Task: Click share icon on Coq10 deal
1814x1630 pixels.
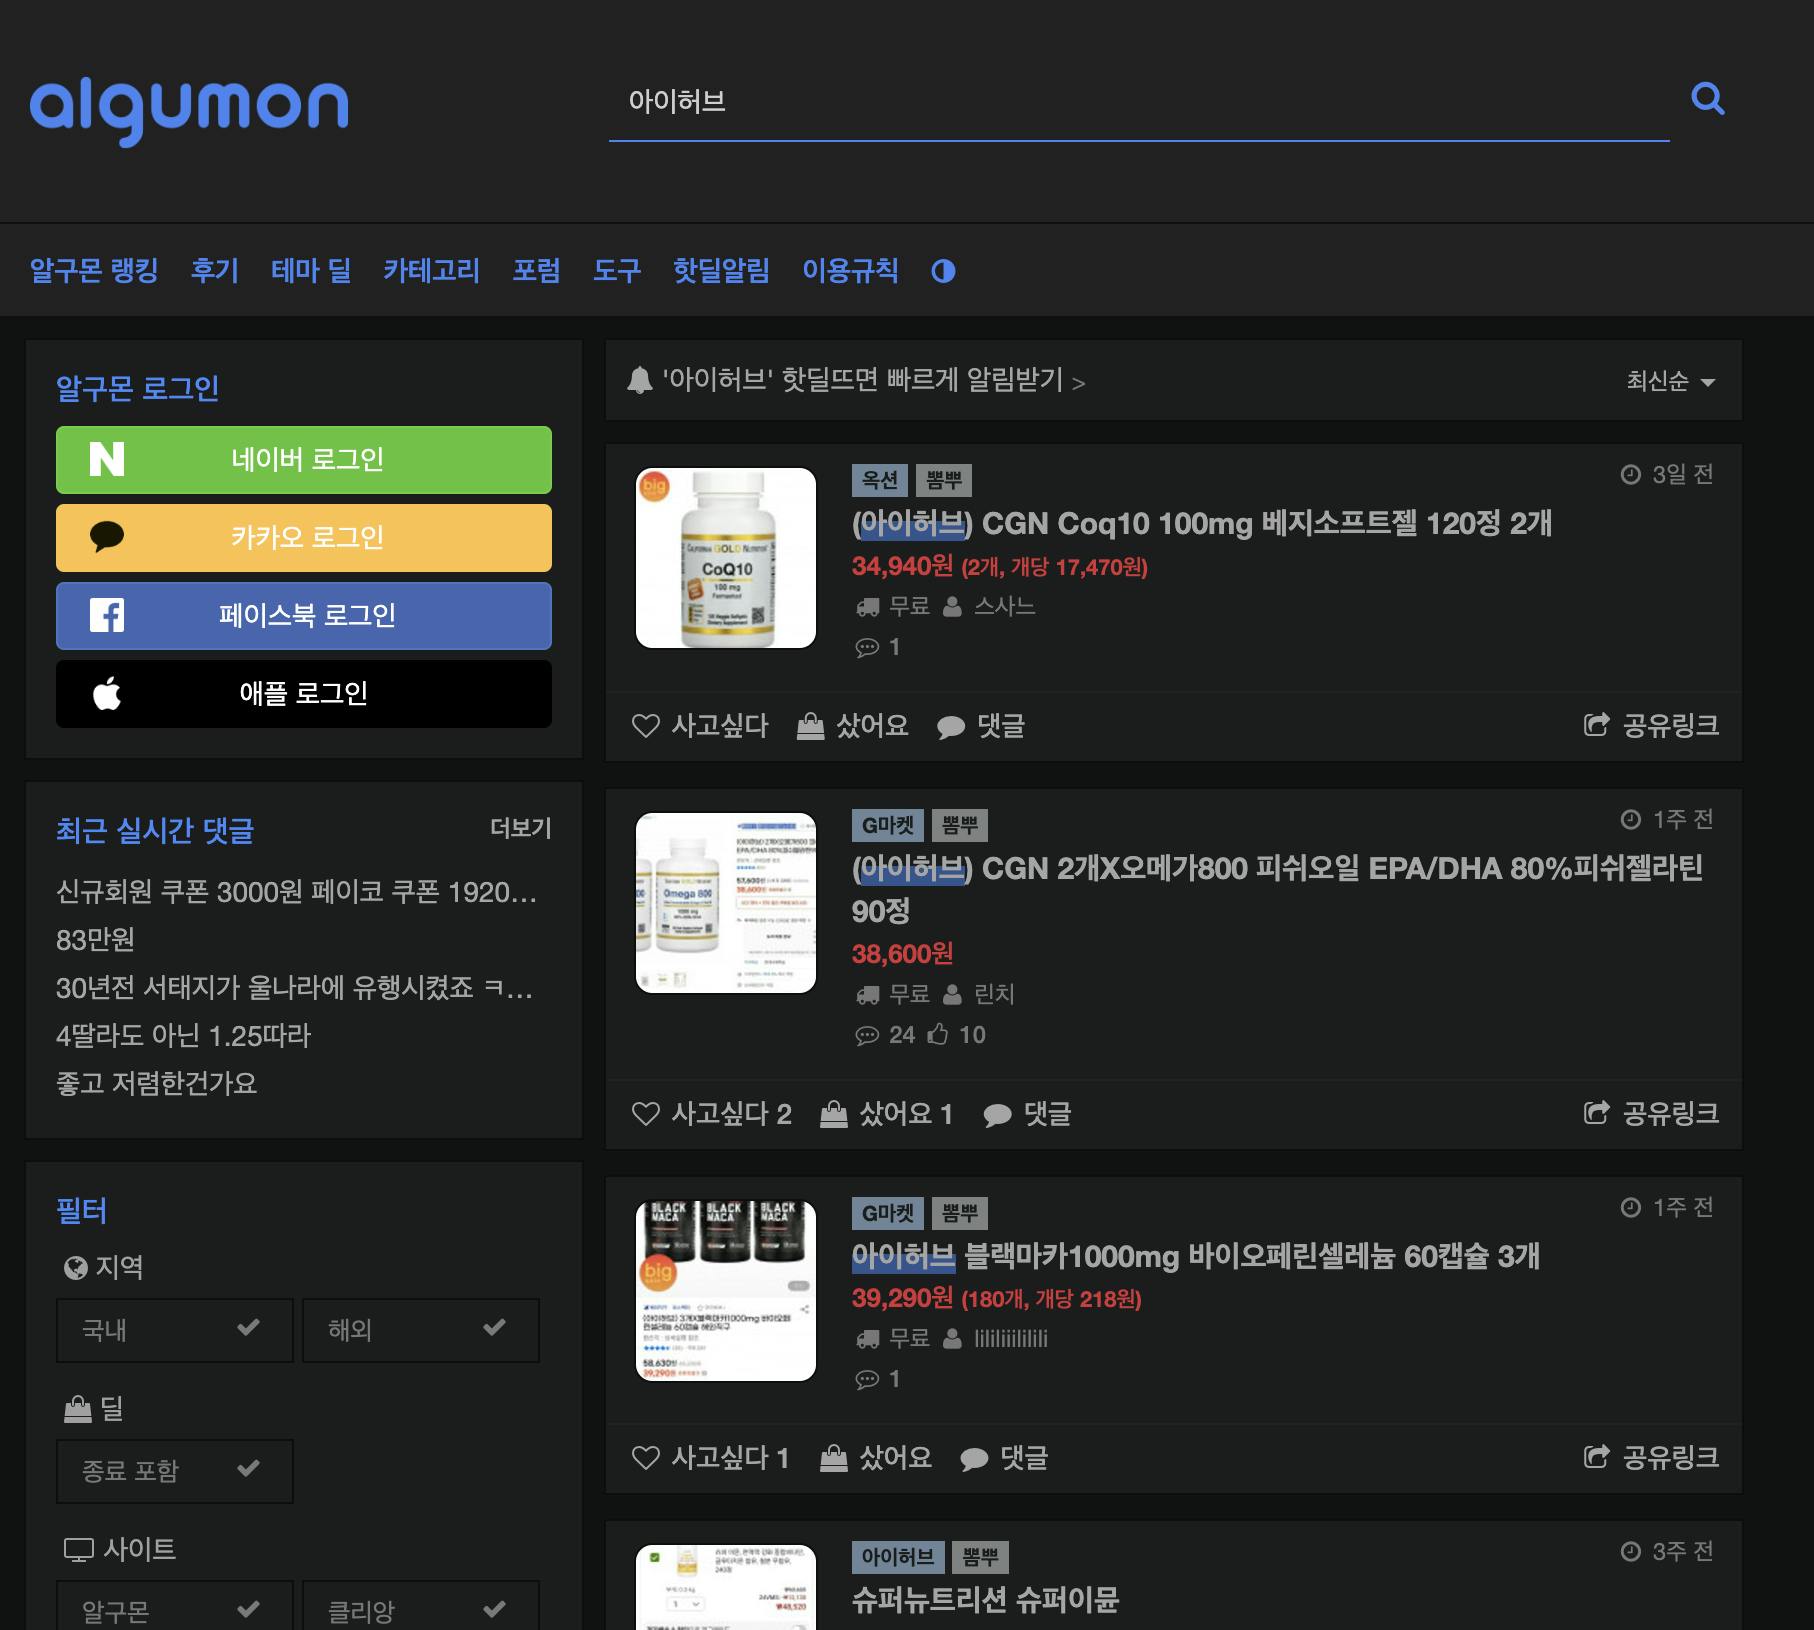Action: pos(1597,725)
